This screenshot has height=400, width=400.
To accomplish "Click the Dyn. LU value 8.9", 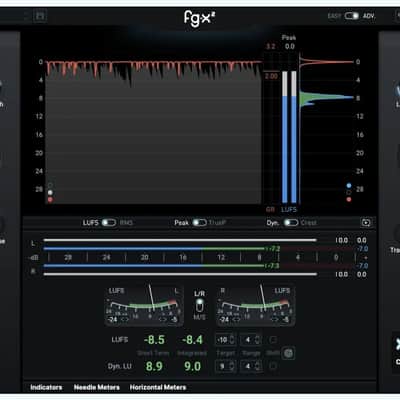I will point(154,366).
